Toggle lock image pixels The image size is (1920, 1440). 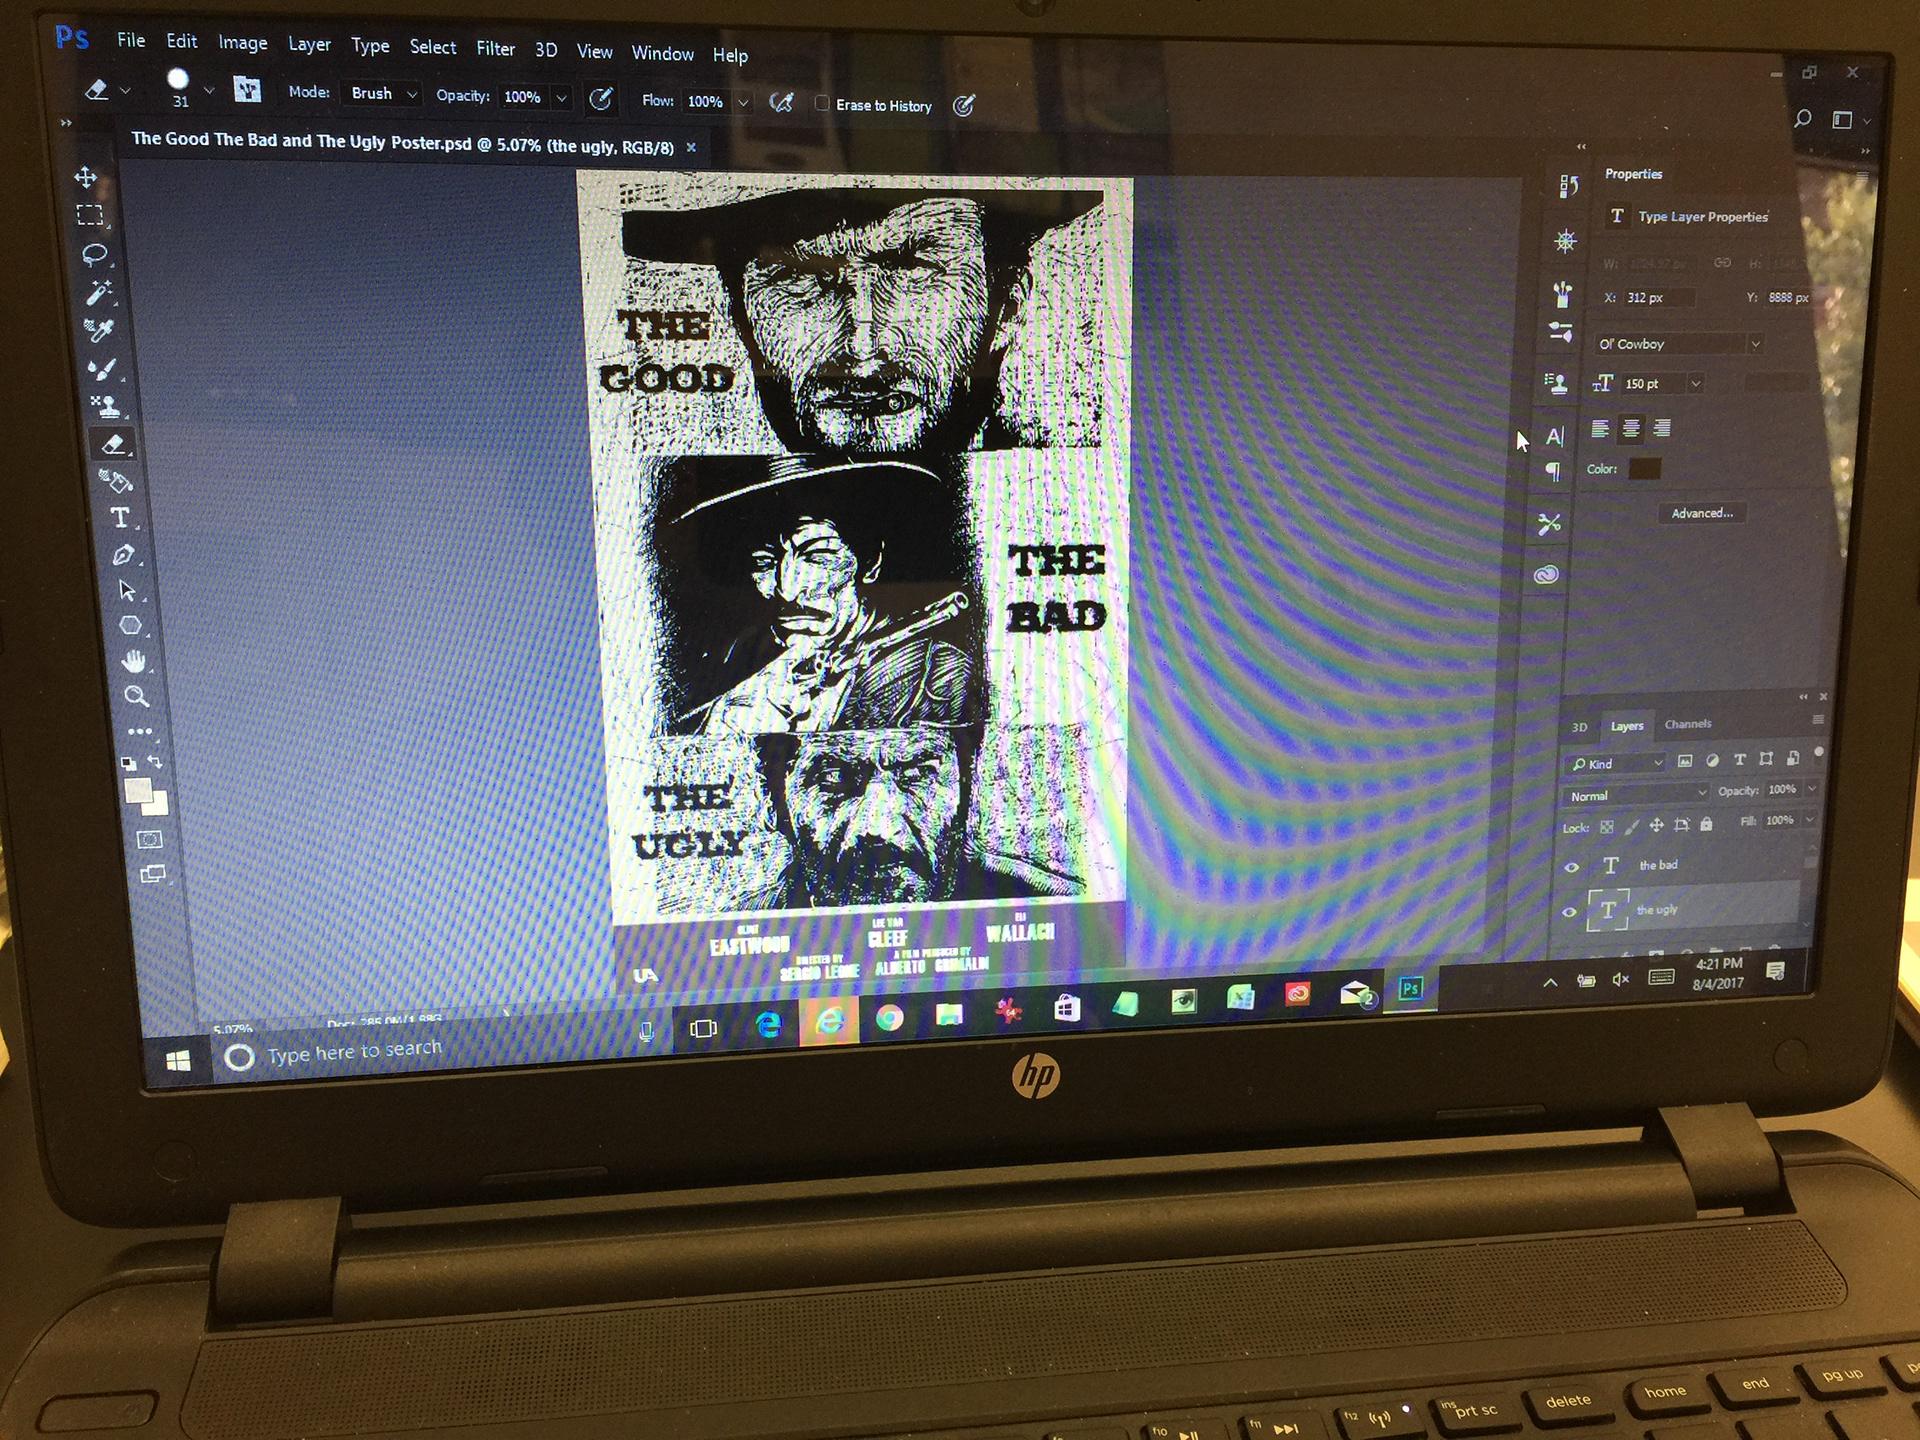[x=1632, y=826]
